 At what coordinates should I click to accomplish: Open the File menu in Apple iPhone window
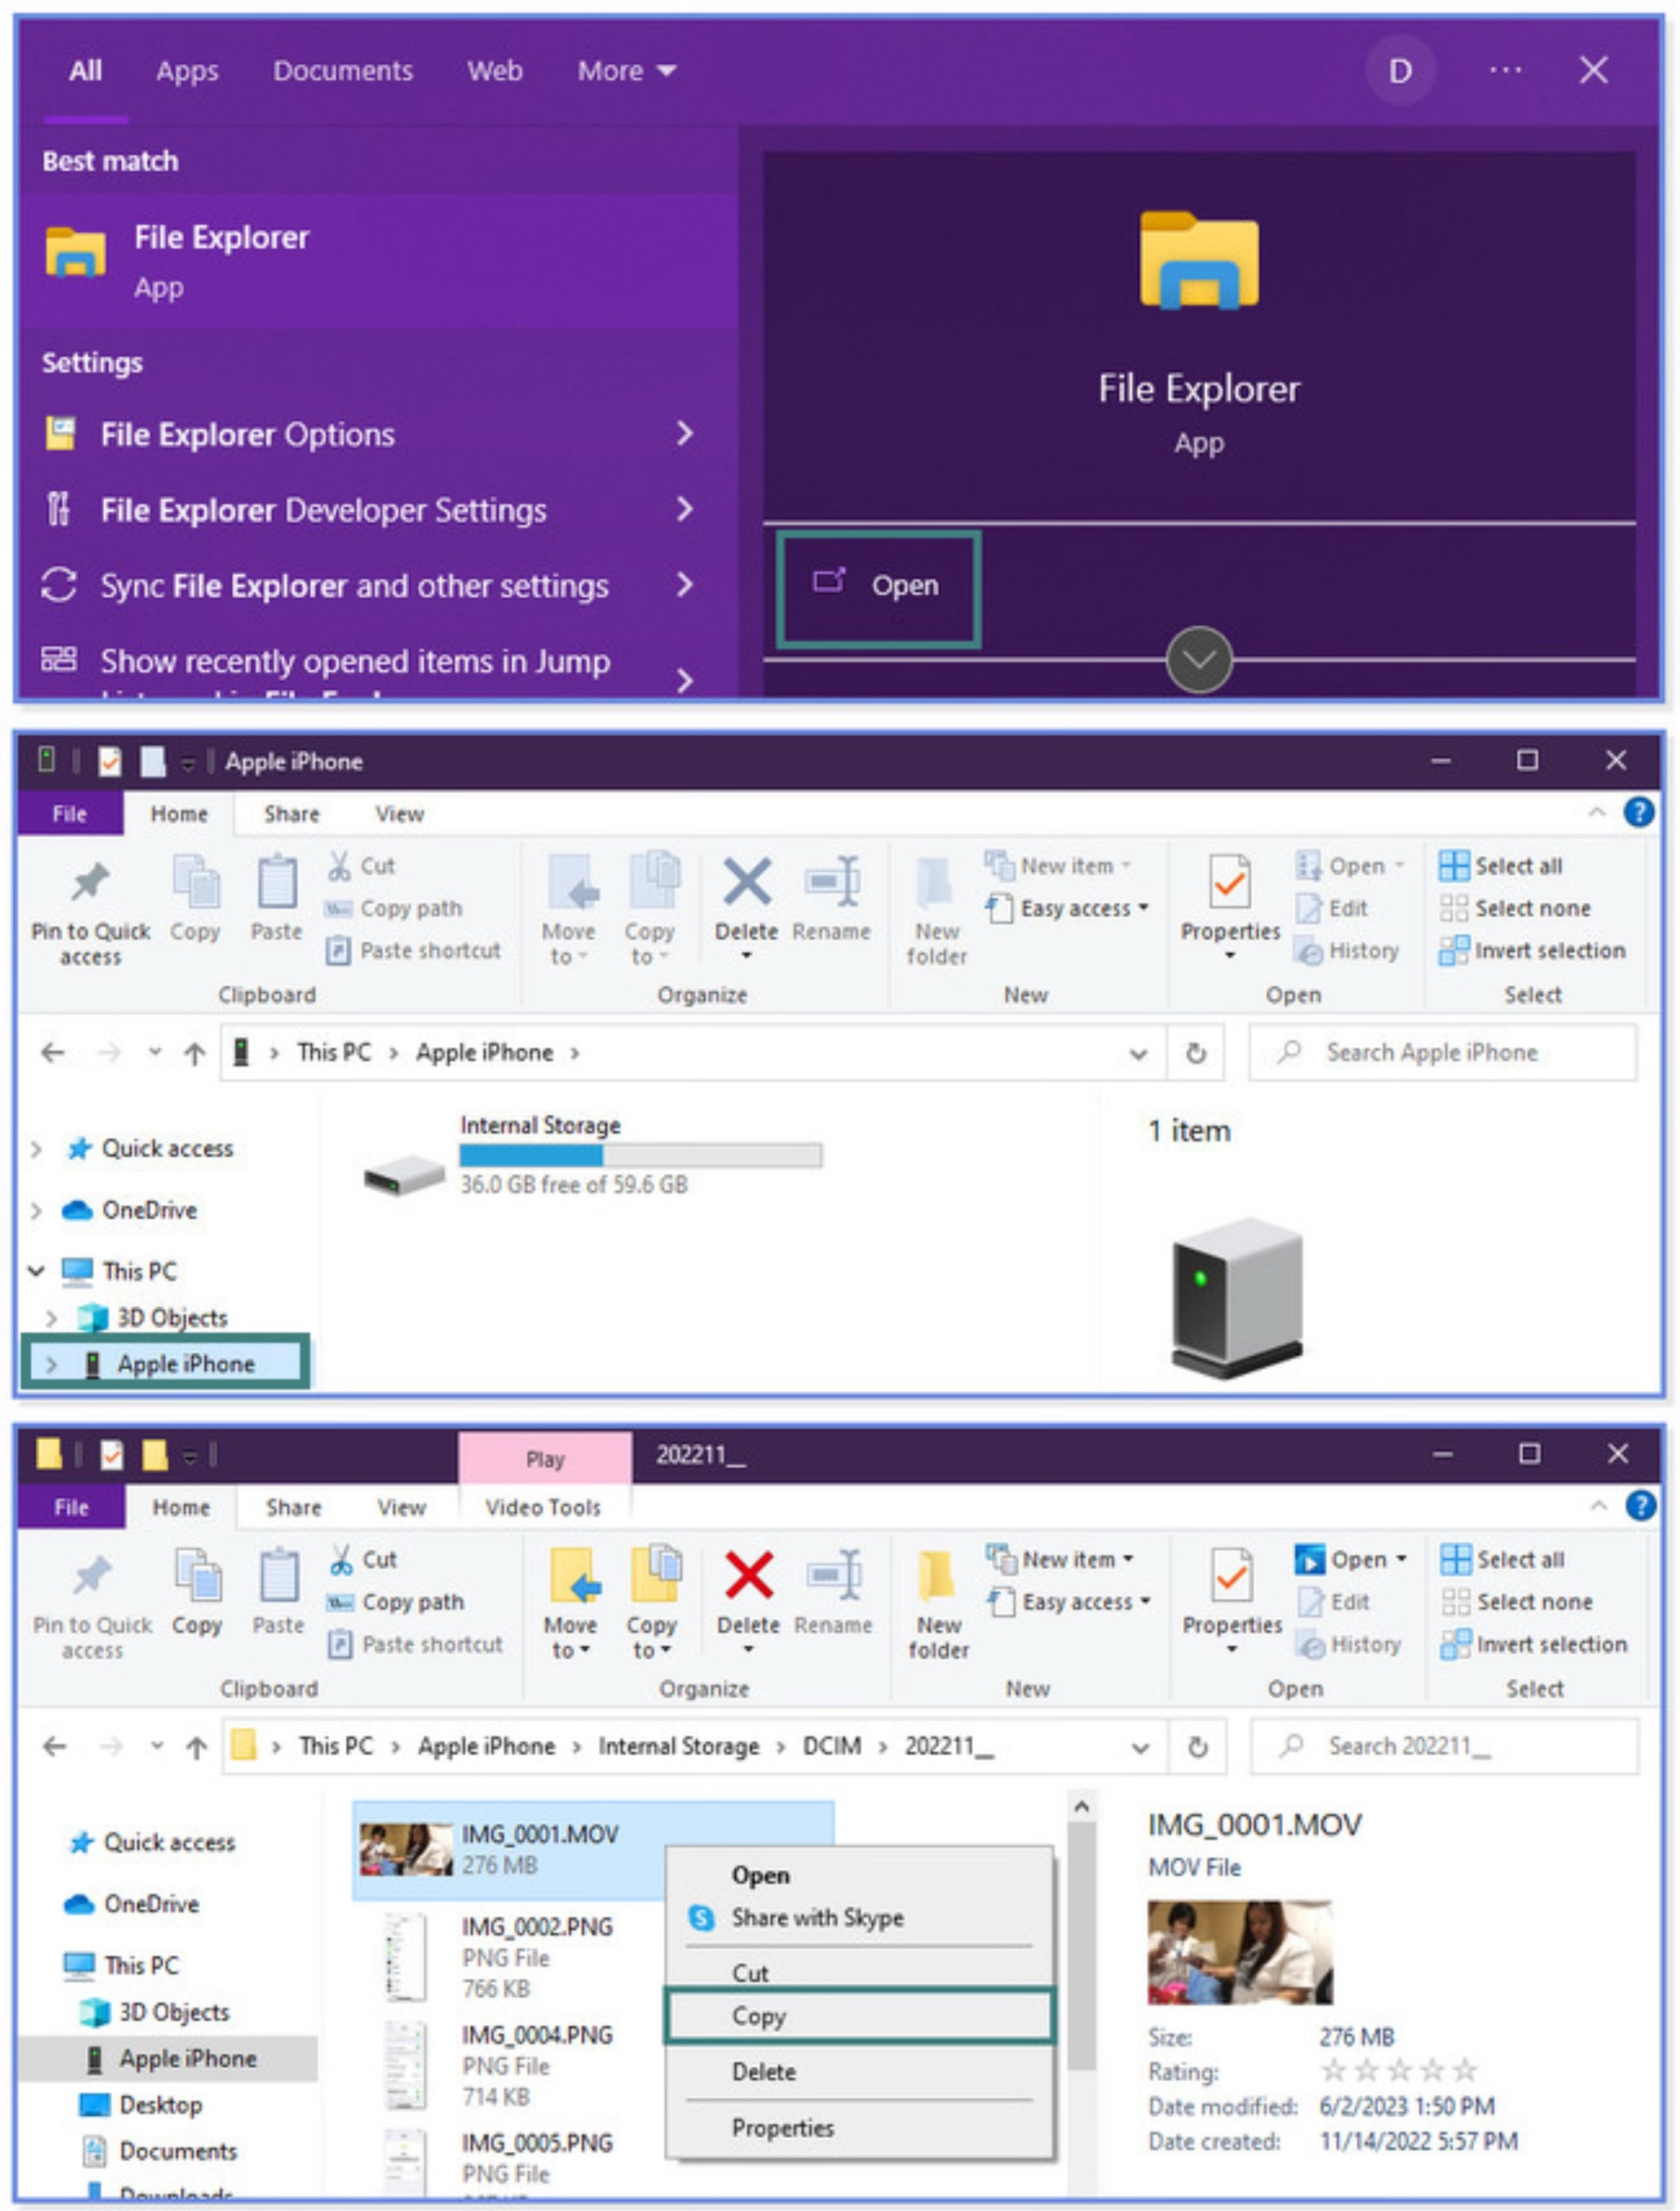point(69,814)
